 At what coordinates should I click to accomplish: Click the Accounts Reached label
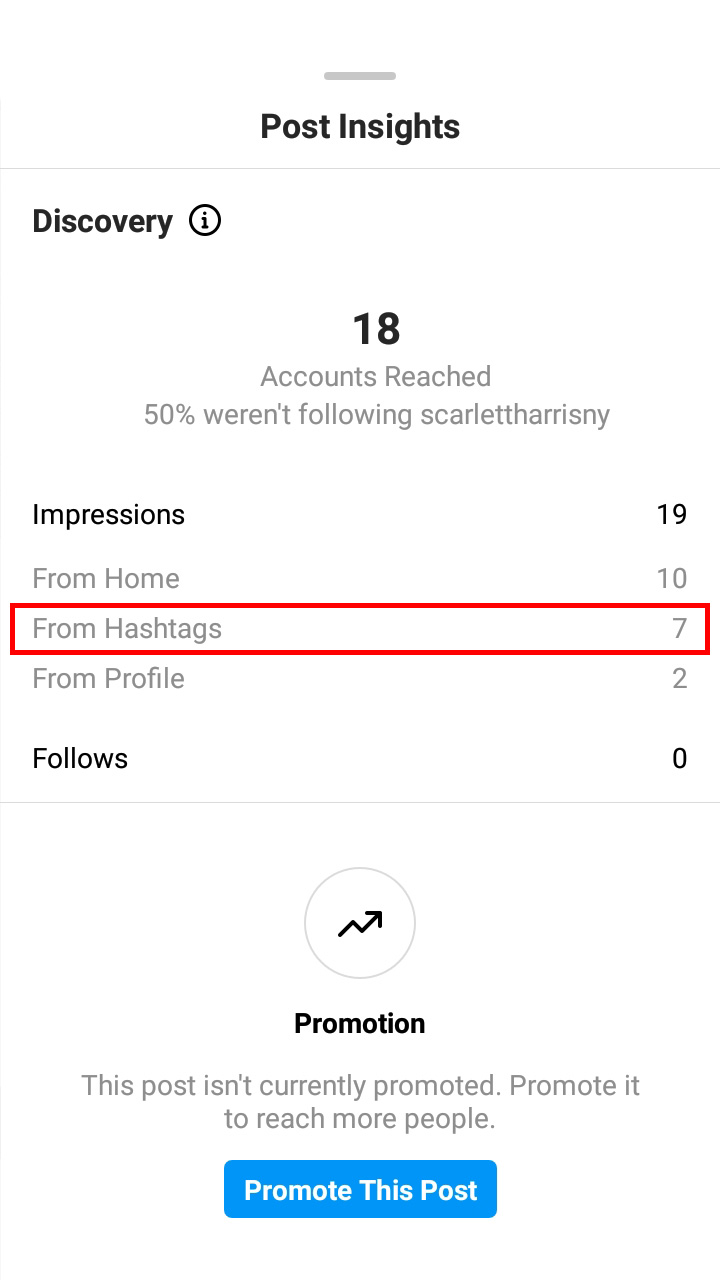point(376,377)
